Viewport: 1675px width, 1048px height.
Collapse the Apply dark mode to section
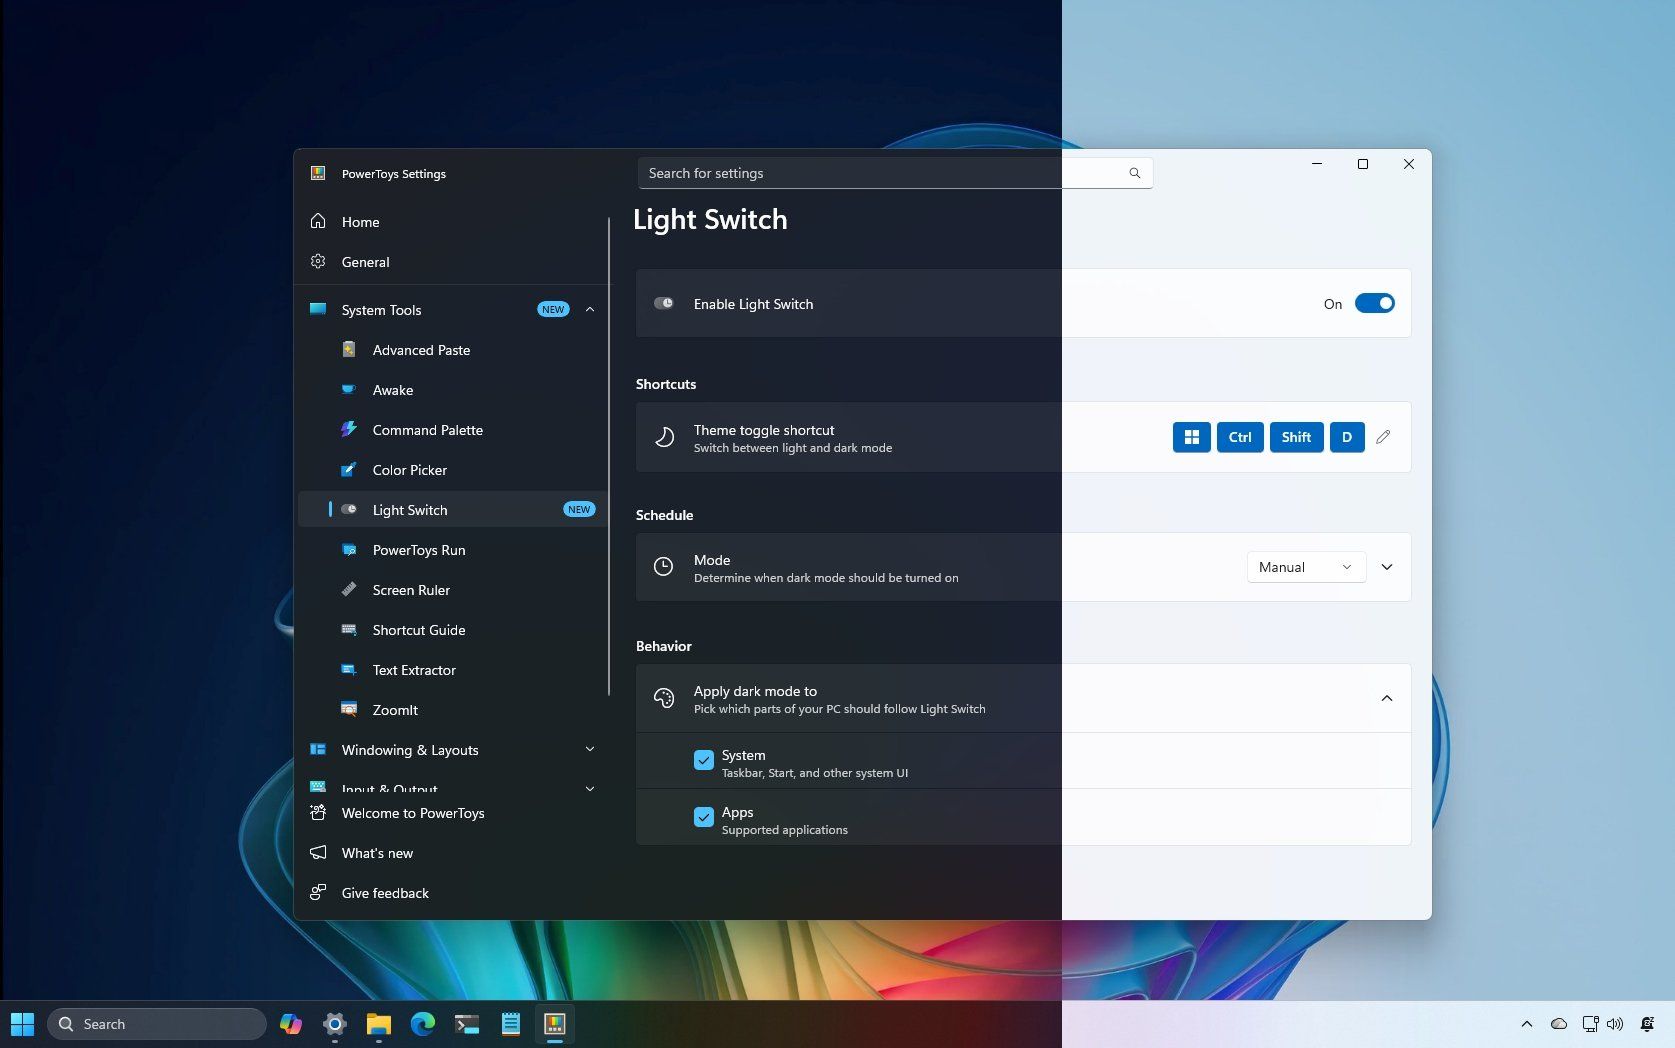point(1386,698)
